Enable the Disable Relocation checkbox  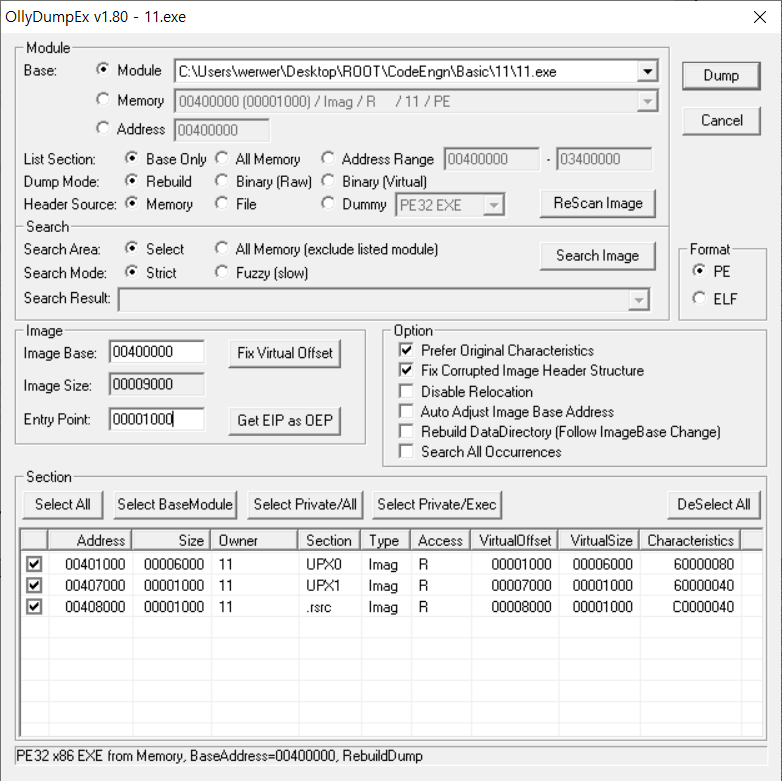click(406, 391)
